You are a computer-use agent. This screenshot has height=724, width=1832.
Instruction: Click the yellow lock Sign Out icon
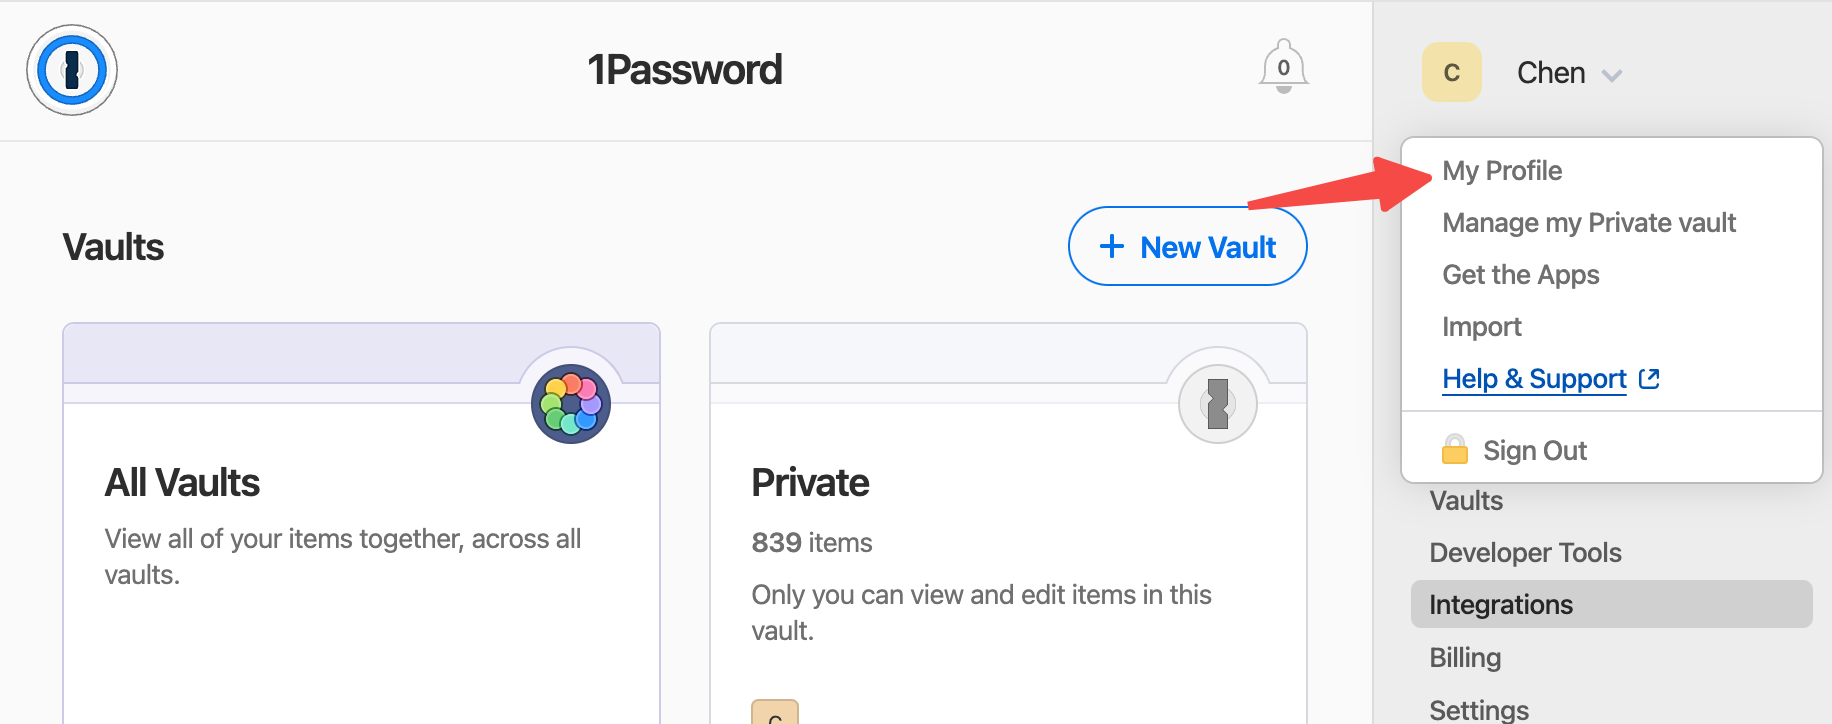(1455, 450)
